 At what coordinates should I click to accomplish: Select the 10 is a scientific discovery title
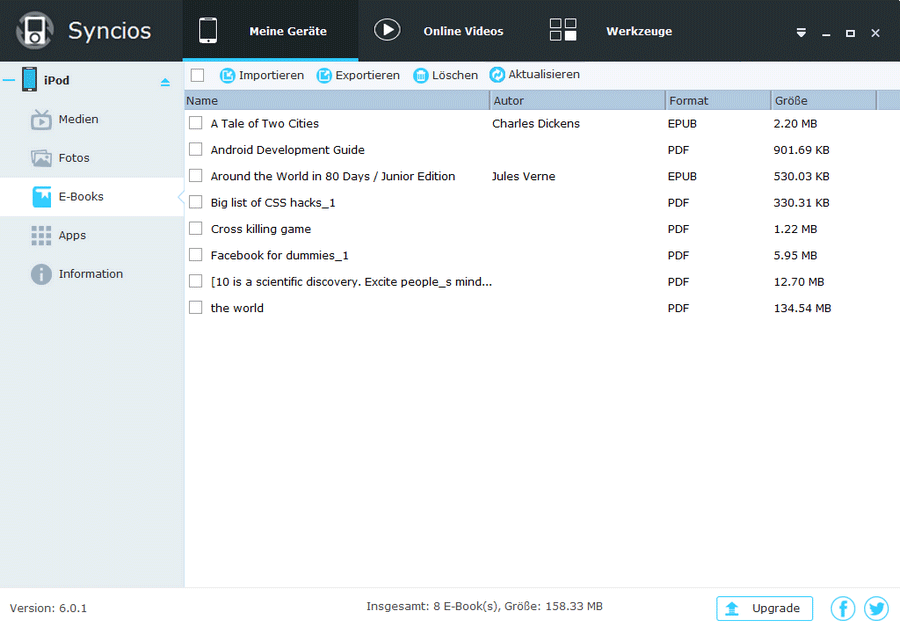[351, 282]
